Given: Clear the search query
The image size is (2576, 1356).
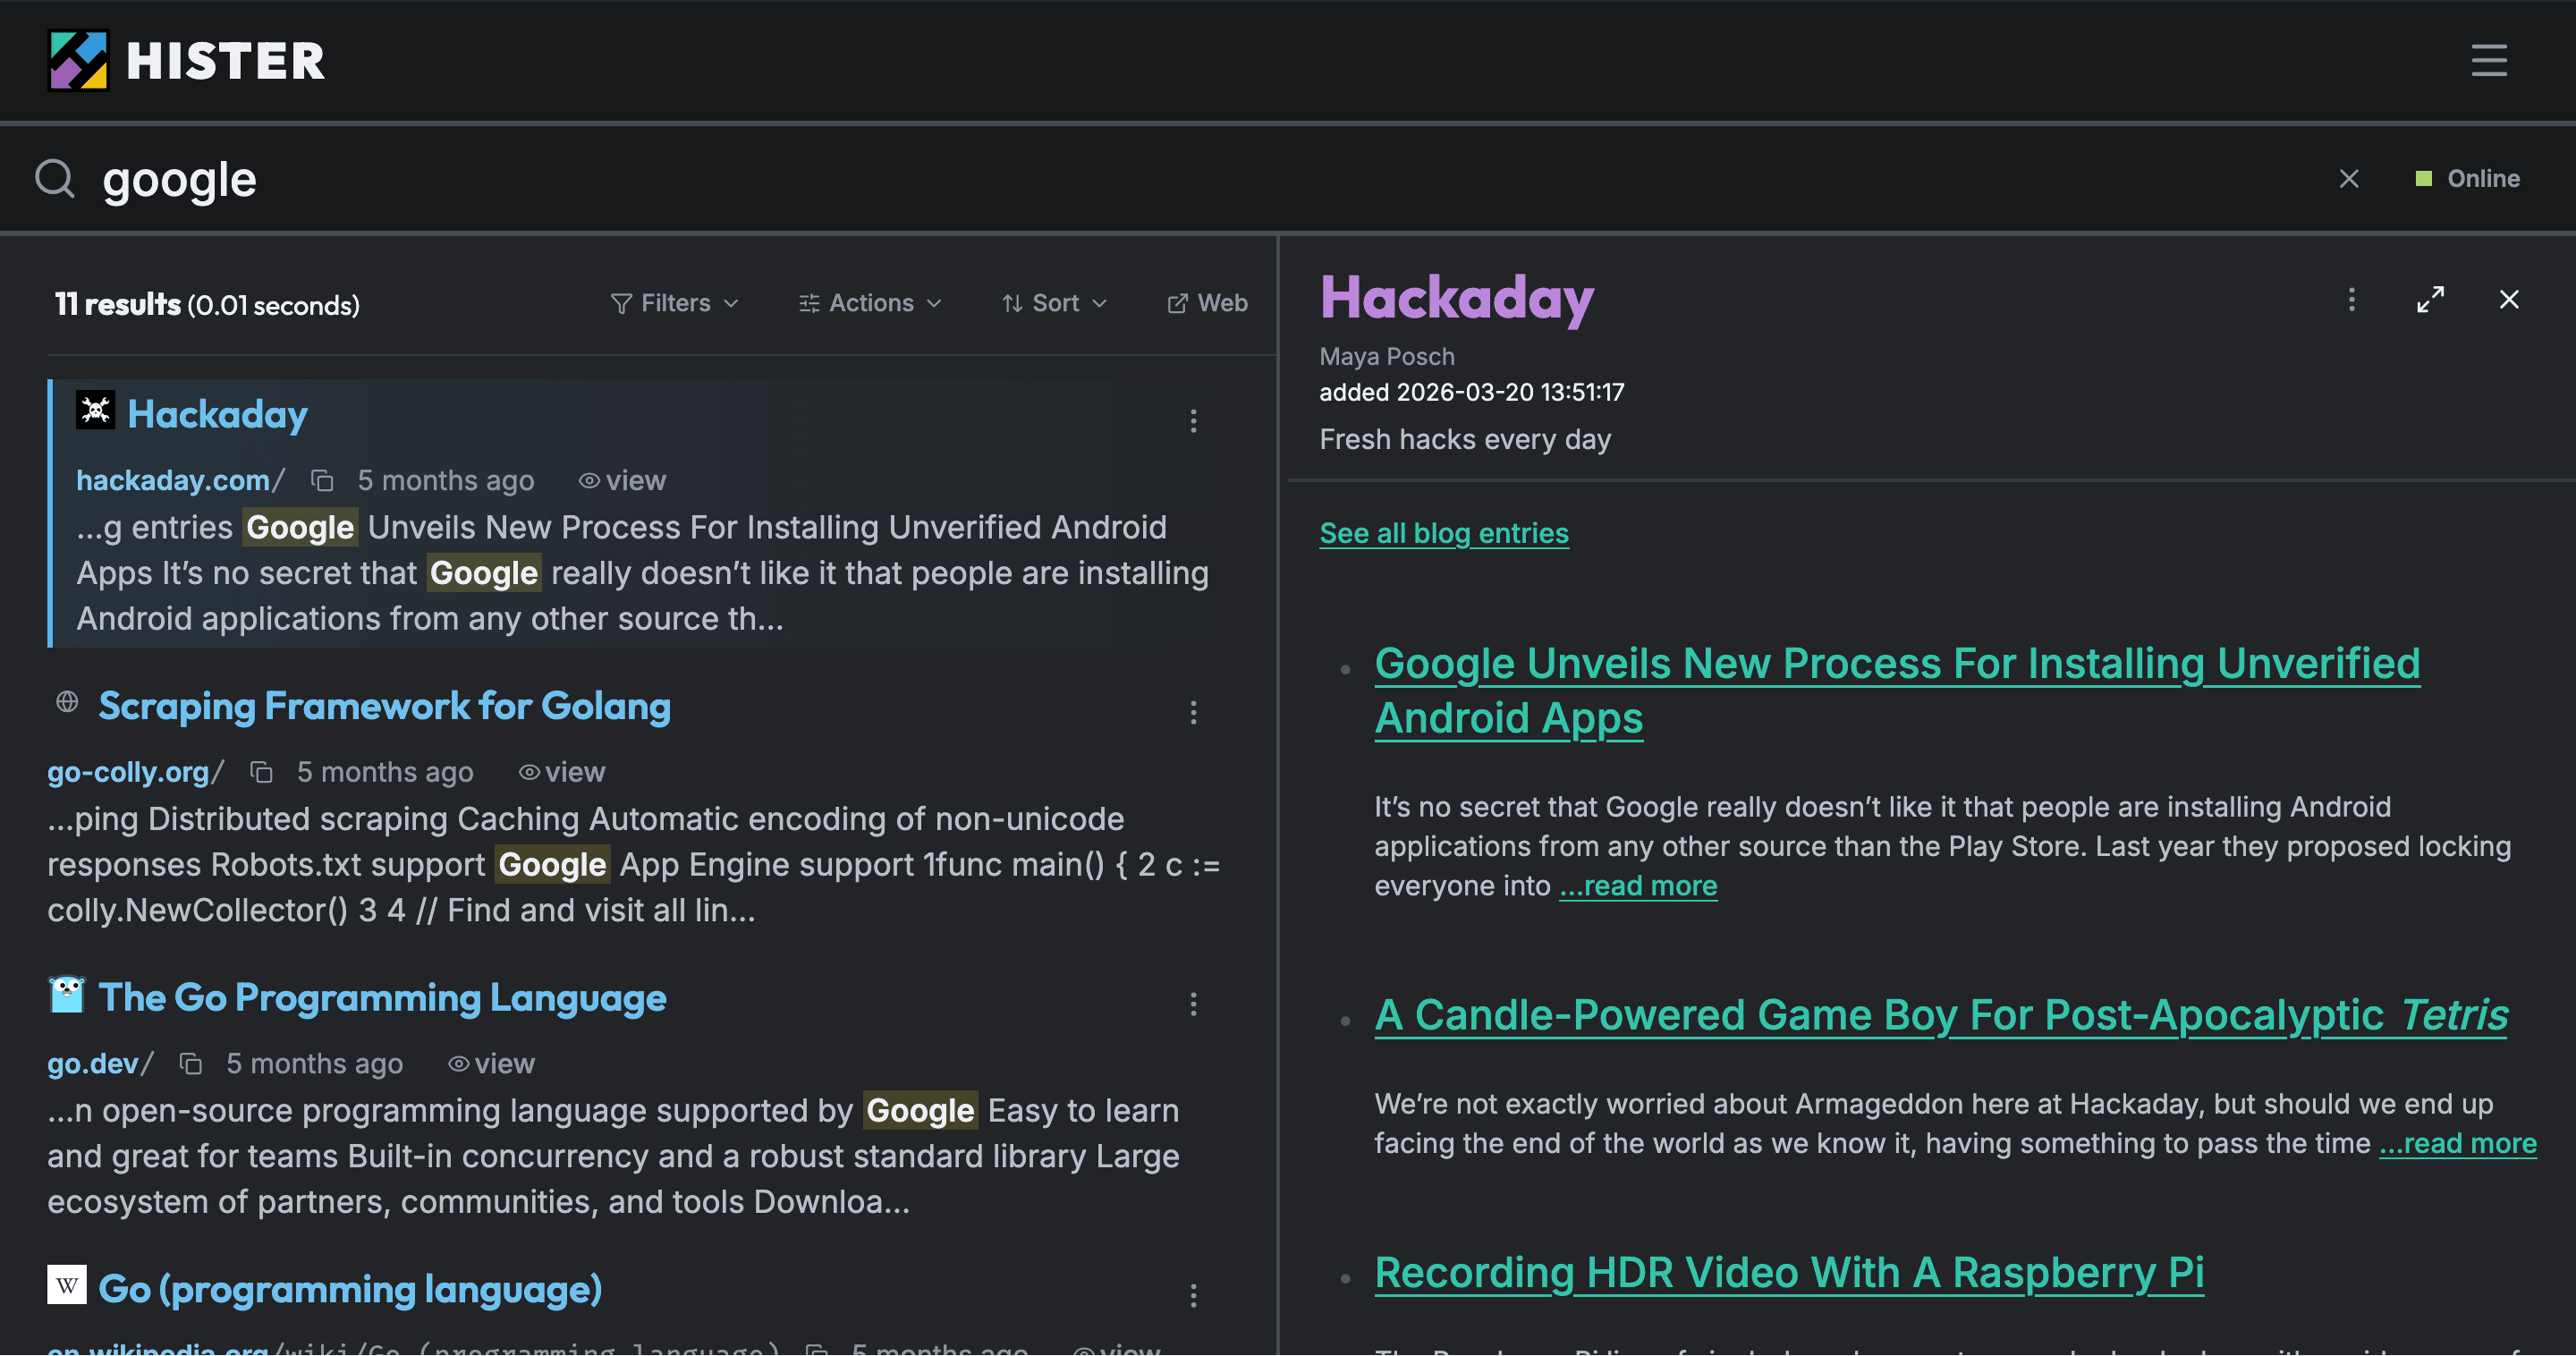Looking at the screenshot, I should click(2349, 179).
